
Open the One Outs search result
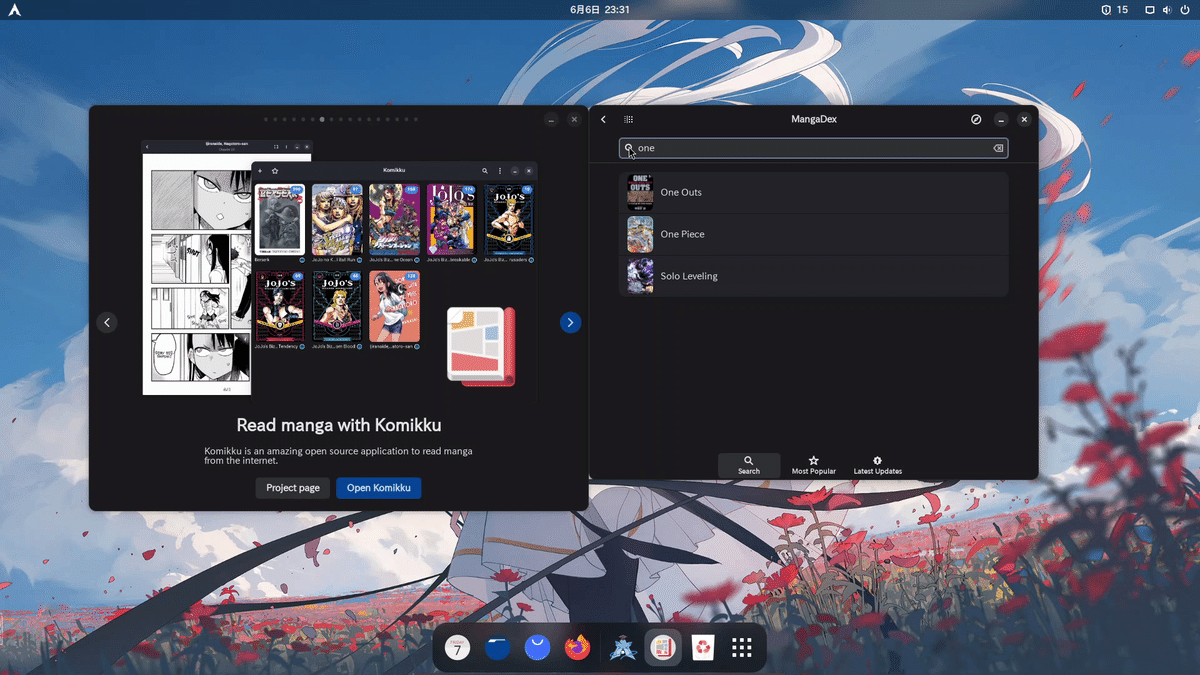coord(813,192)
